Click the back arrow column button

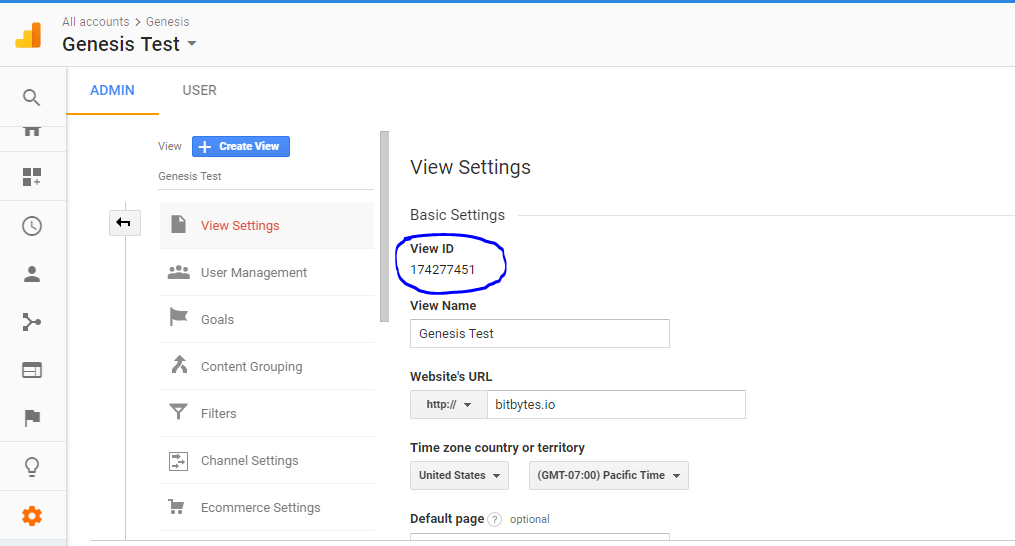124,223
